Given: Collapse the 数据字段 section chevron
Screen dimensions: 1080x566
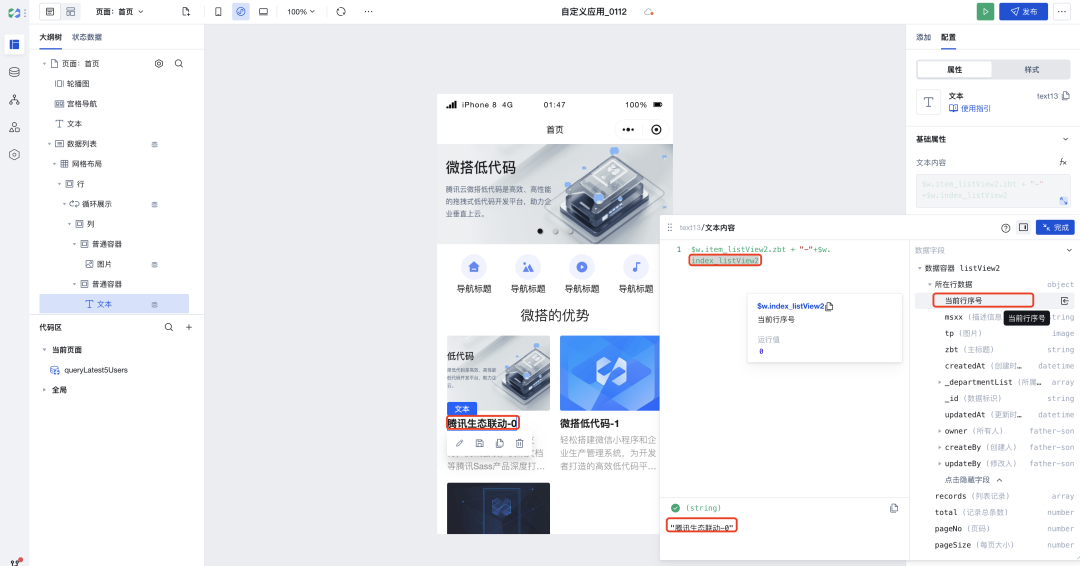Looking at the screenshot, I should [1069, 251].
